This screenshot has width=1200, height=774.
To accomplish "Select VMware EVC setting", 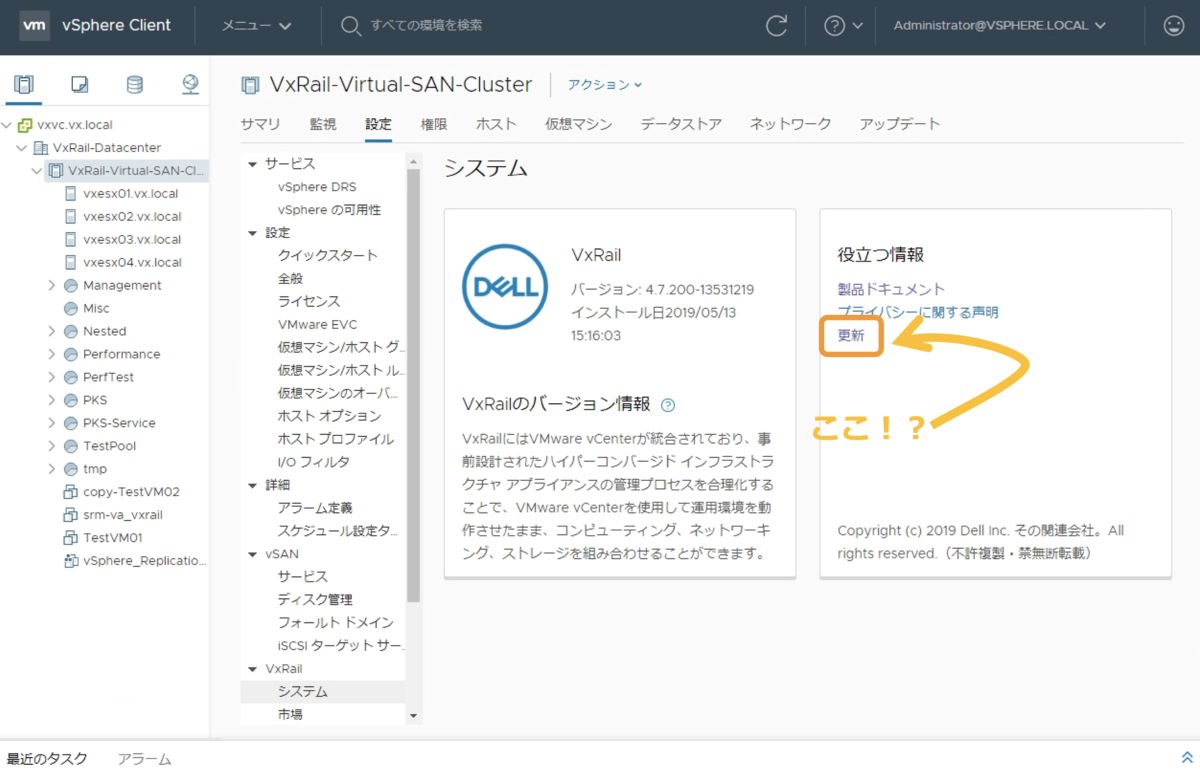I will (x=317, y=324).
